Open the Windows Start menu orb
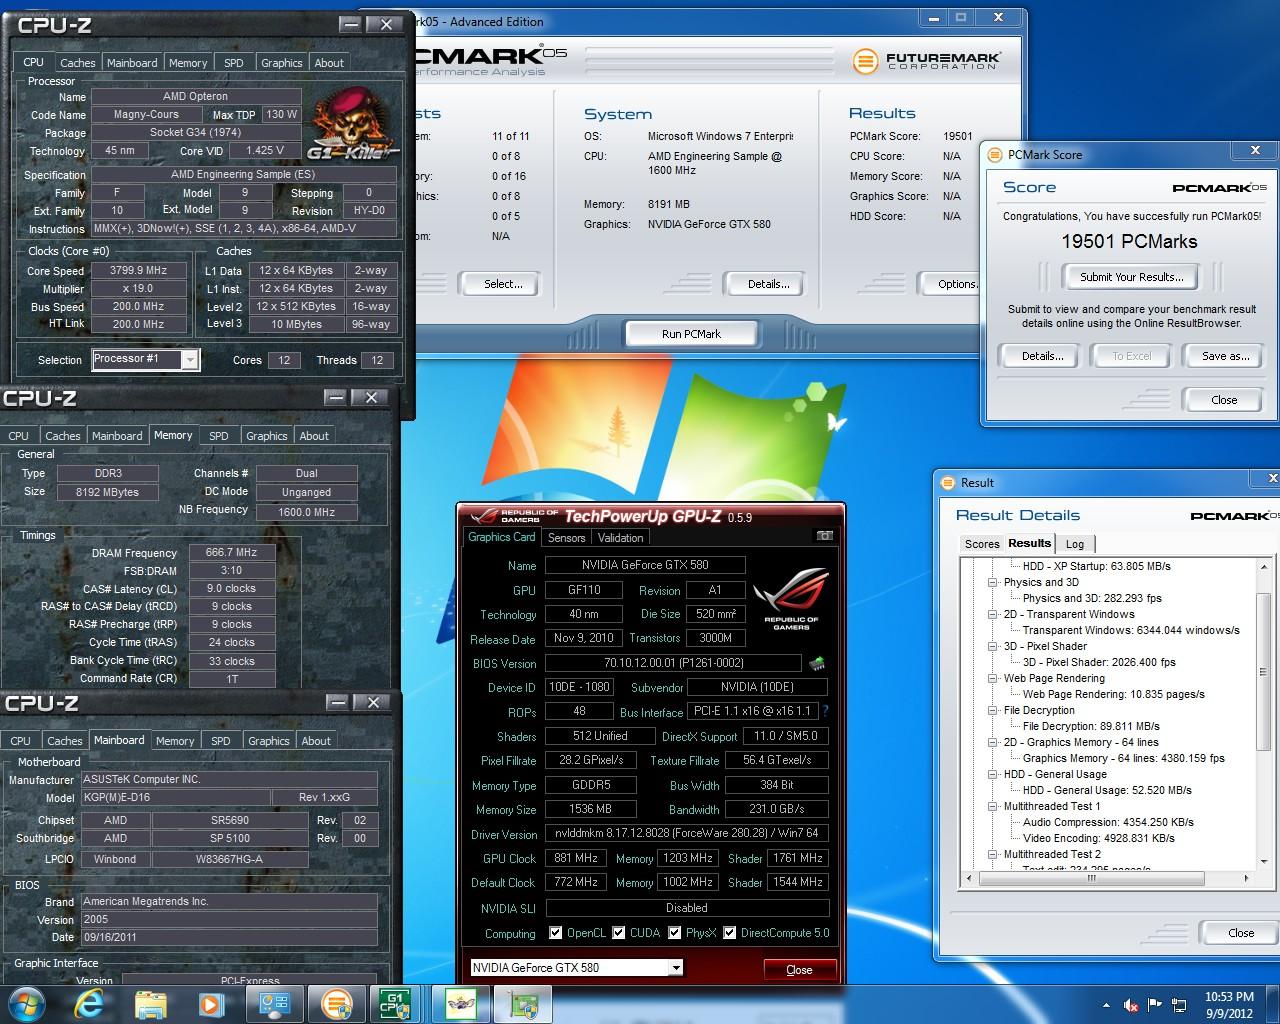Viewport: 1280px width, 1024px height. 26,1003
